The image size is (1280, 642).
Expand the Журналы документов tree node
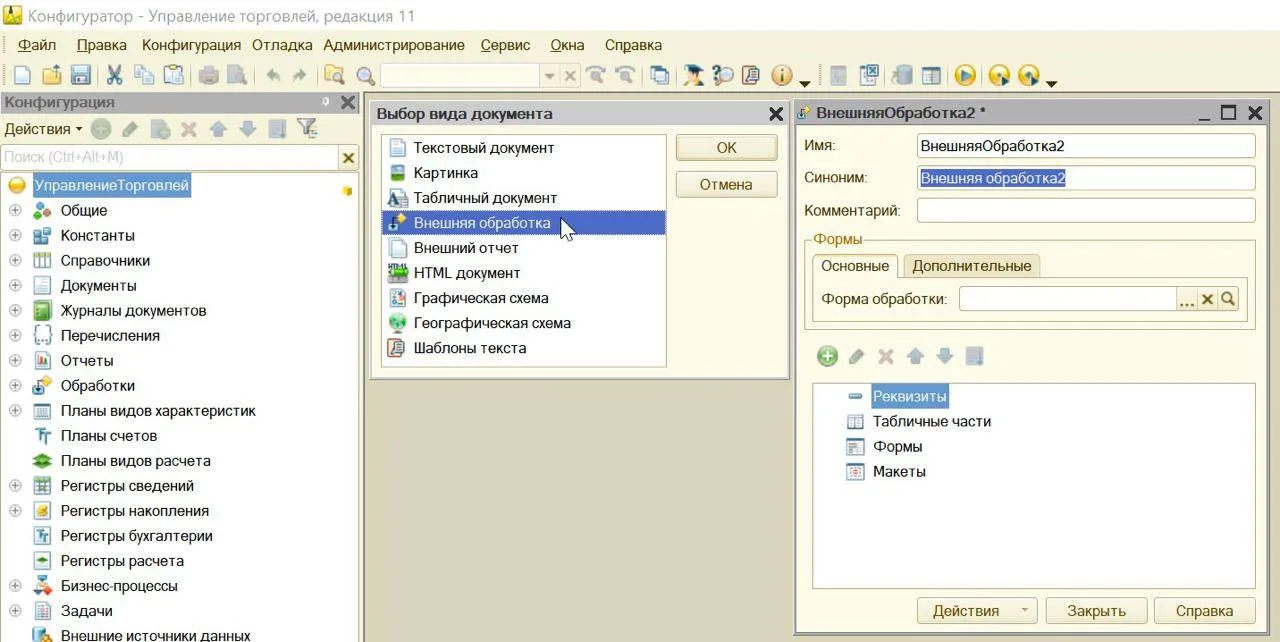(15, 310)
